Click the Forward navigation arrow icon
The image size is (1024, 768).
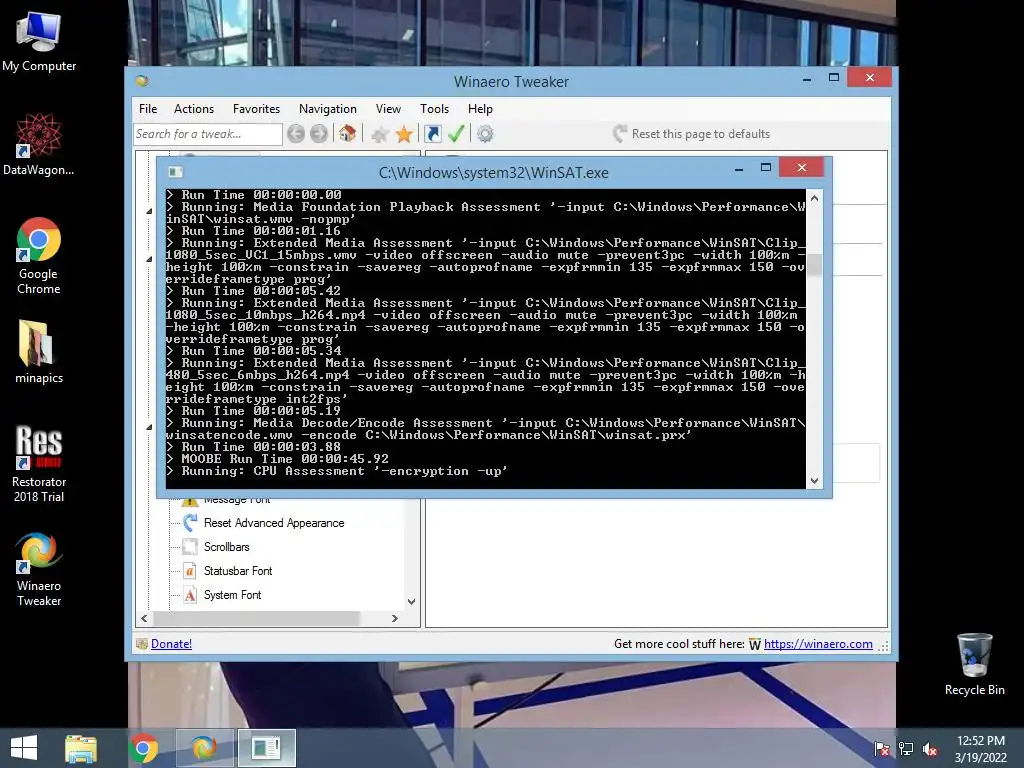[x=319, y=134]
